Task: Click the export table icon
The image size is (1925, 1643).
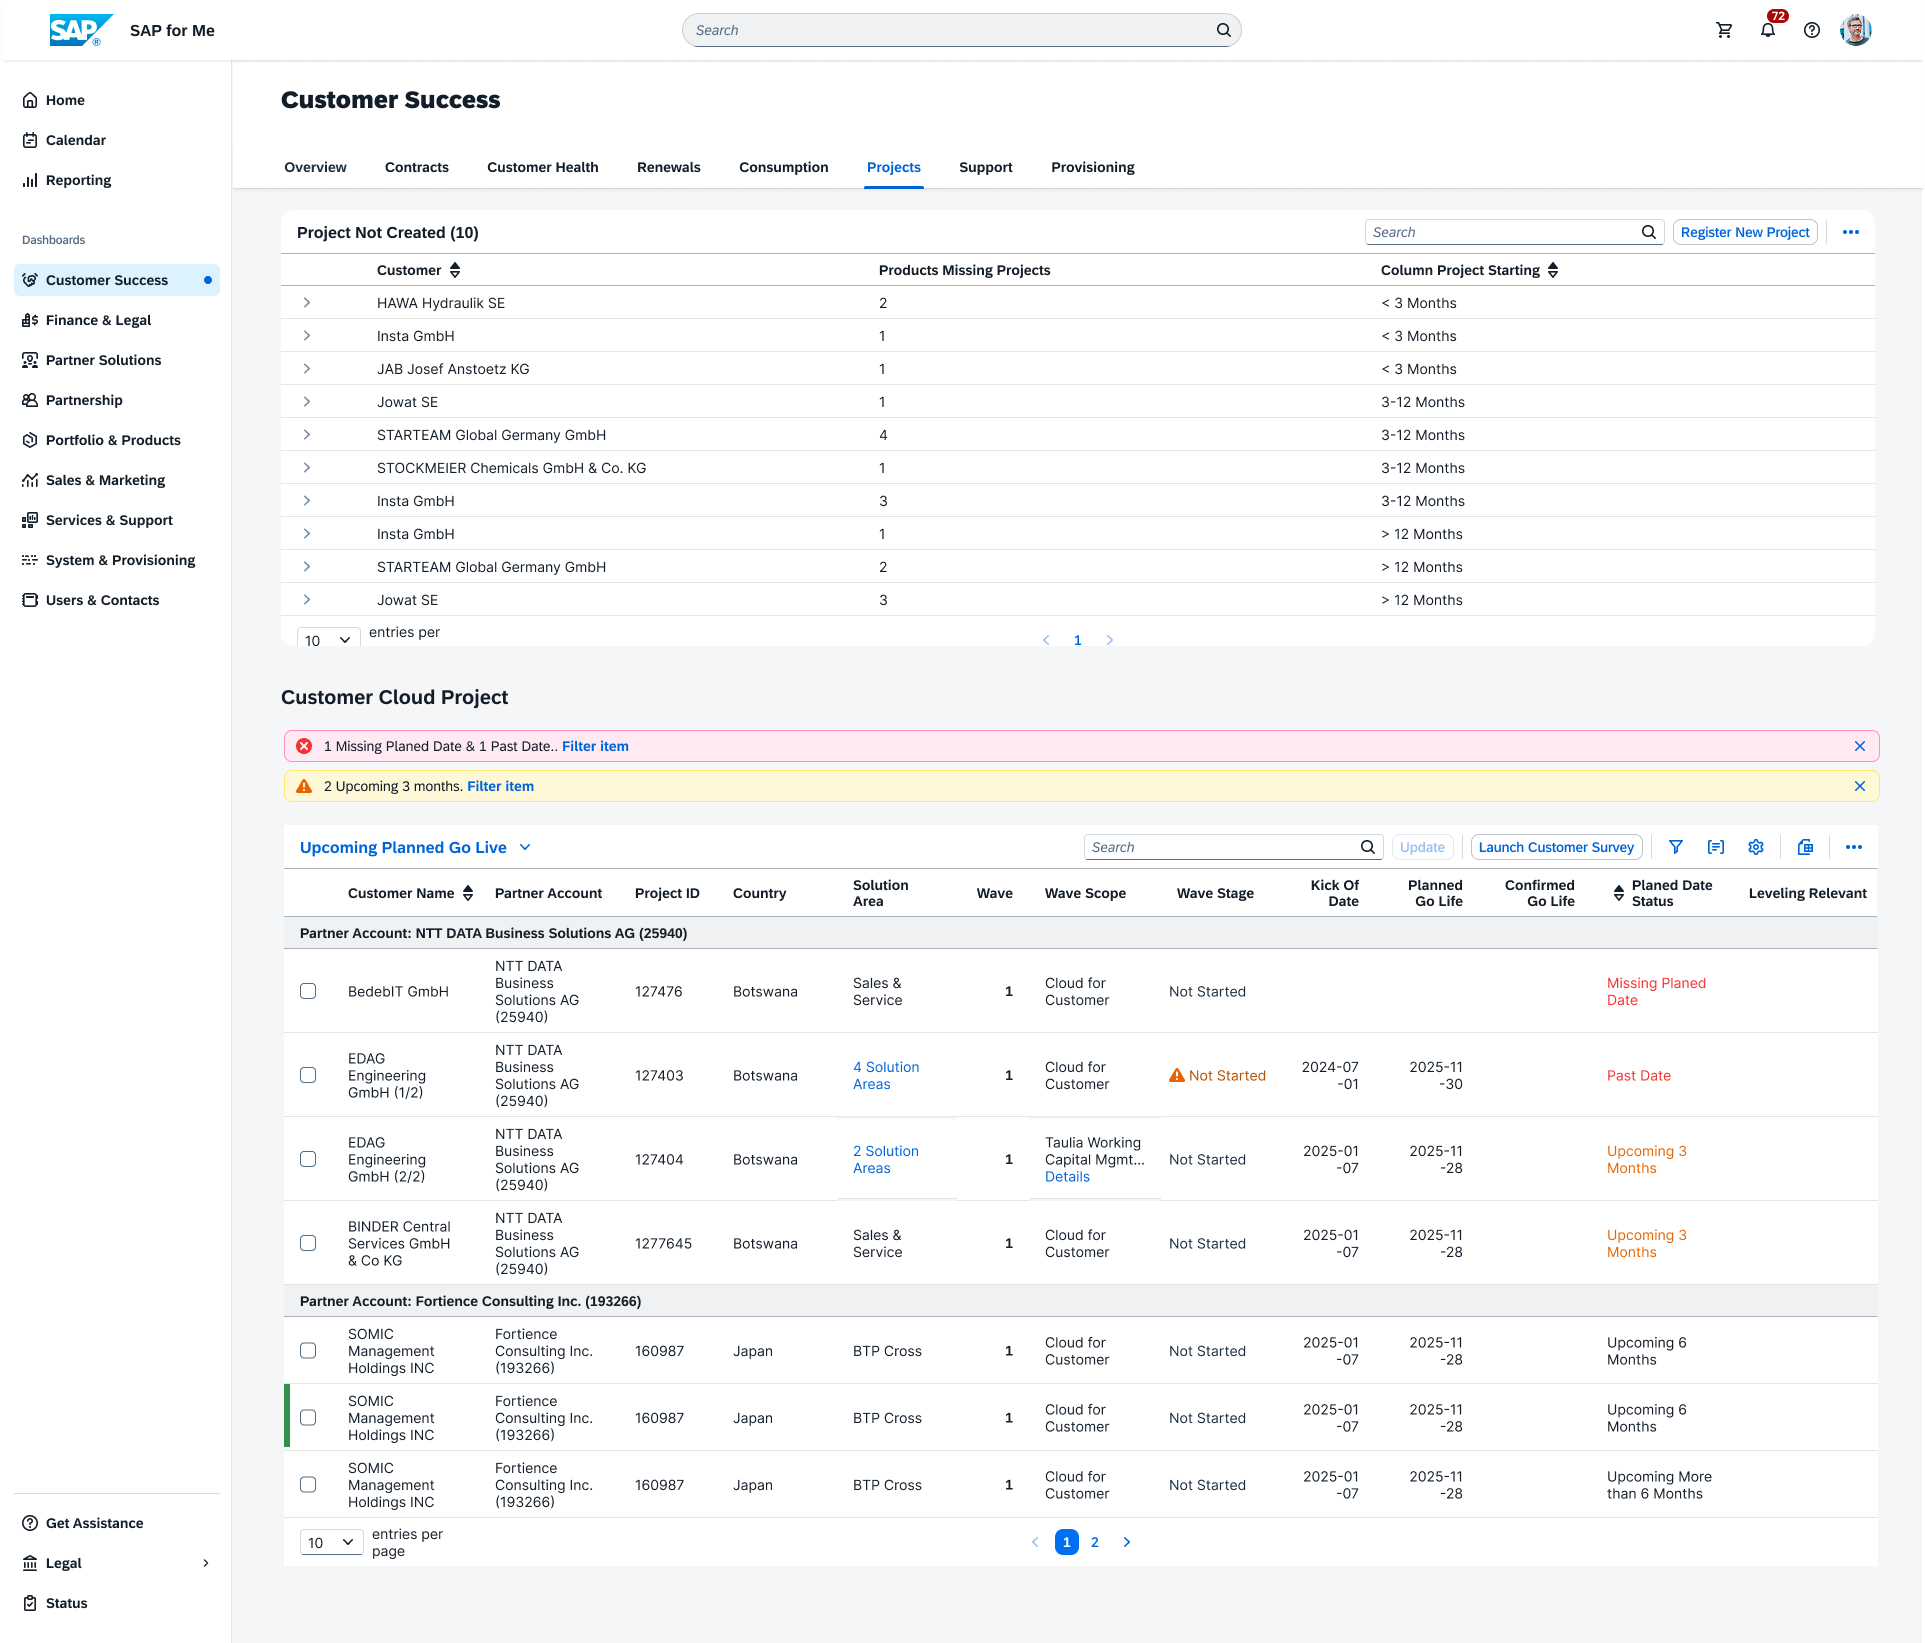Action: coord(1805,847)
